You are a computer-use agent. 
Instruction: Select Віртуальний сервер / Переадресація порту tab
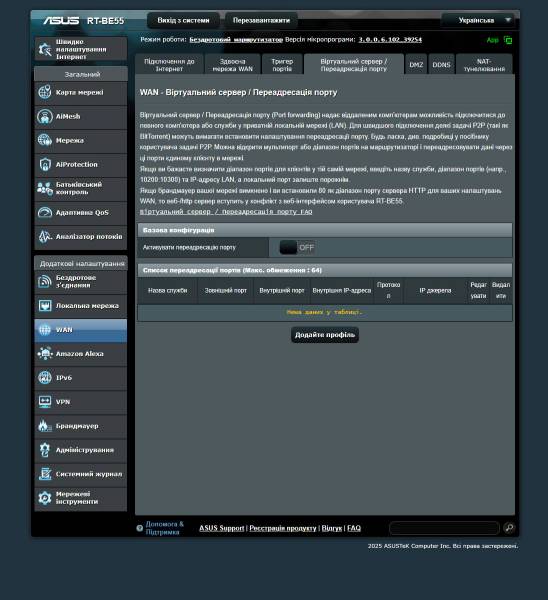coord(354,65)
